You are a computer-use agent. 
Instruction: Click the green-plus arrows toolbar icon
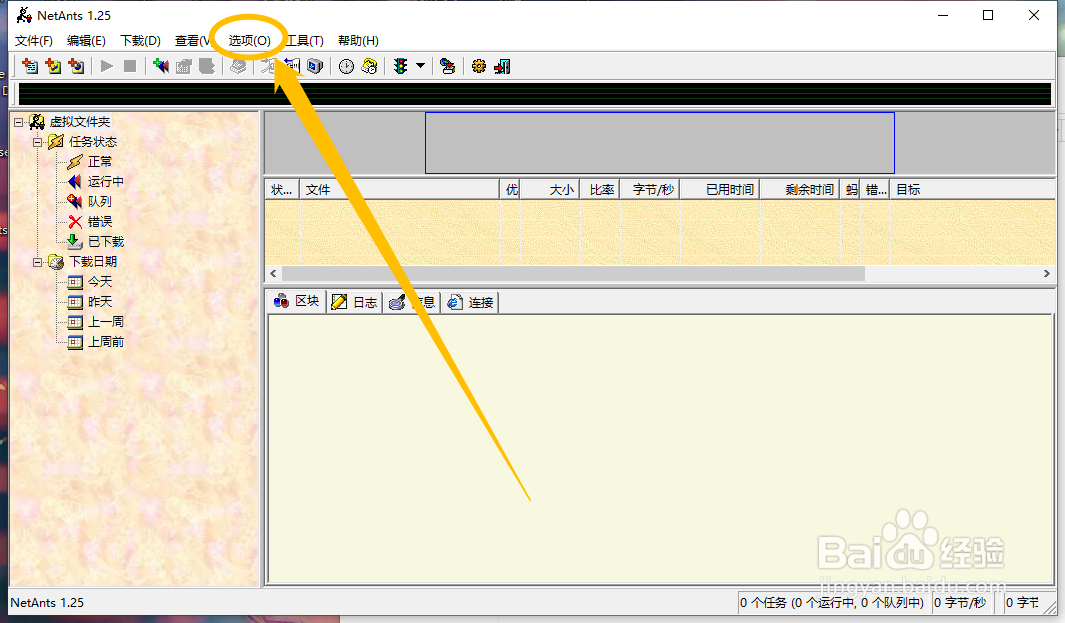point(161,66)
